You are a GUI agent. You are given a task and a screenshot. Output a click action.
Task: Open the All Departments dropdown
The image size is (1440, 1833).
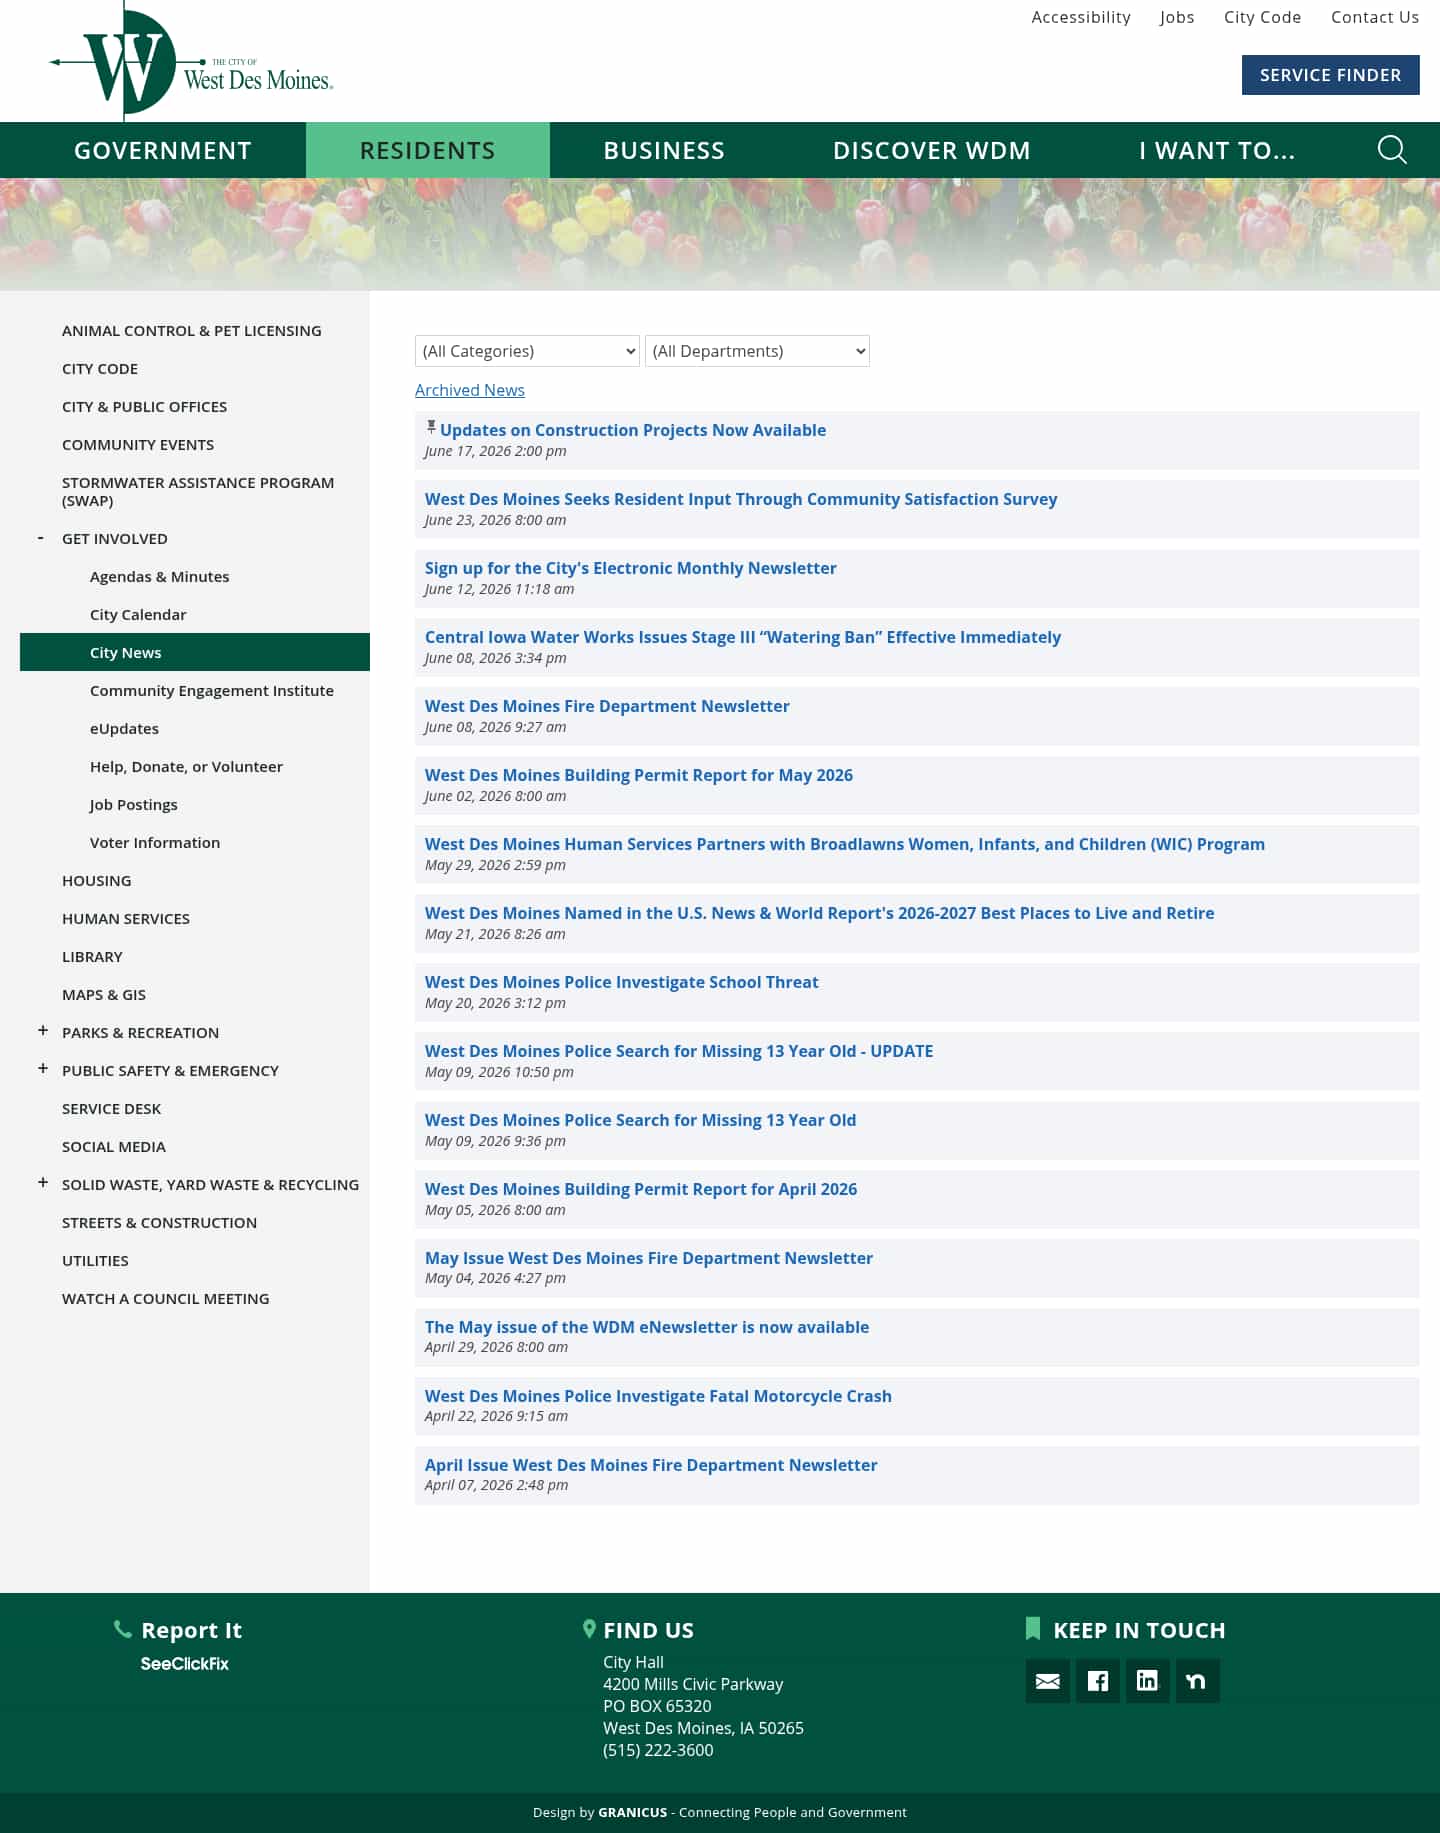757,351
